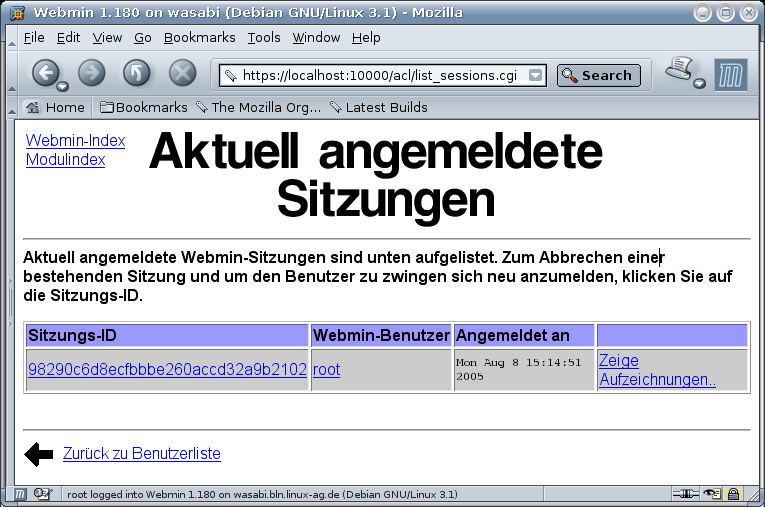This screenshot has height=507, width=765.
Task: Collapse the menu bar grippy handle
Action: click(12, 38)
